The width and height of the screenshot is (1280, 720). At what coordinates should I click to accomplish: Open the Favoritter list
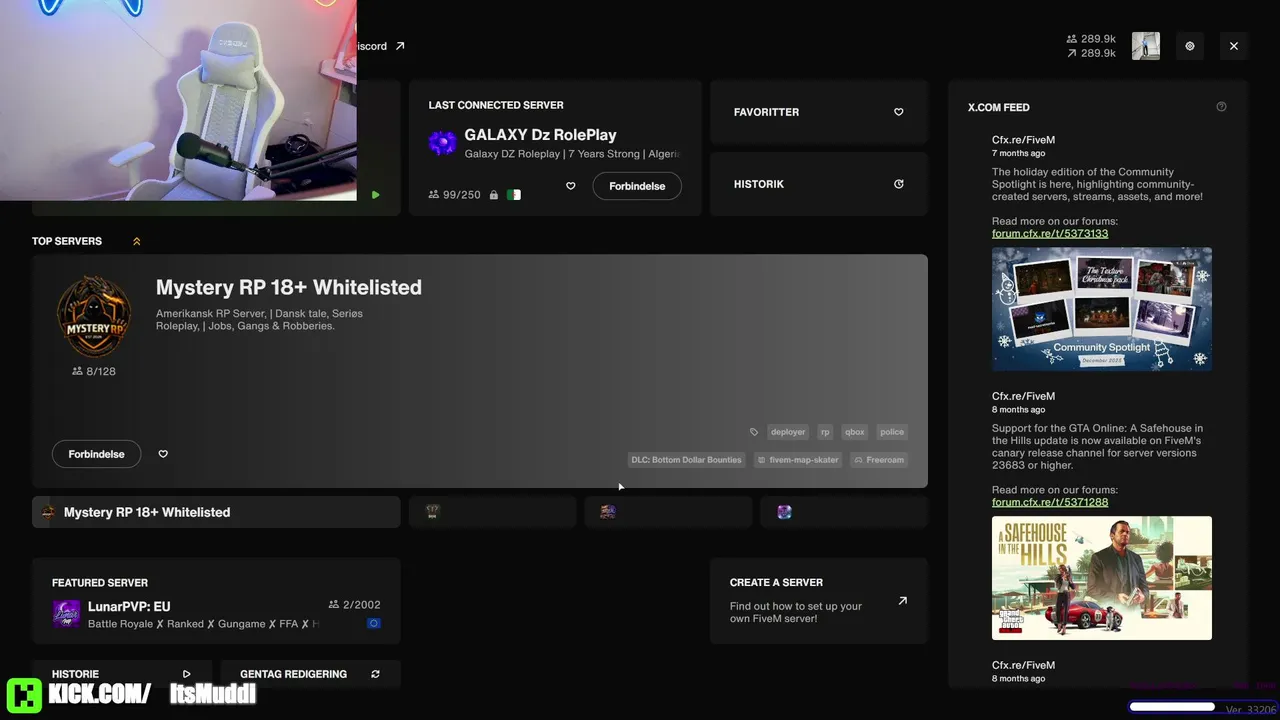(x=819, y=112)
